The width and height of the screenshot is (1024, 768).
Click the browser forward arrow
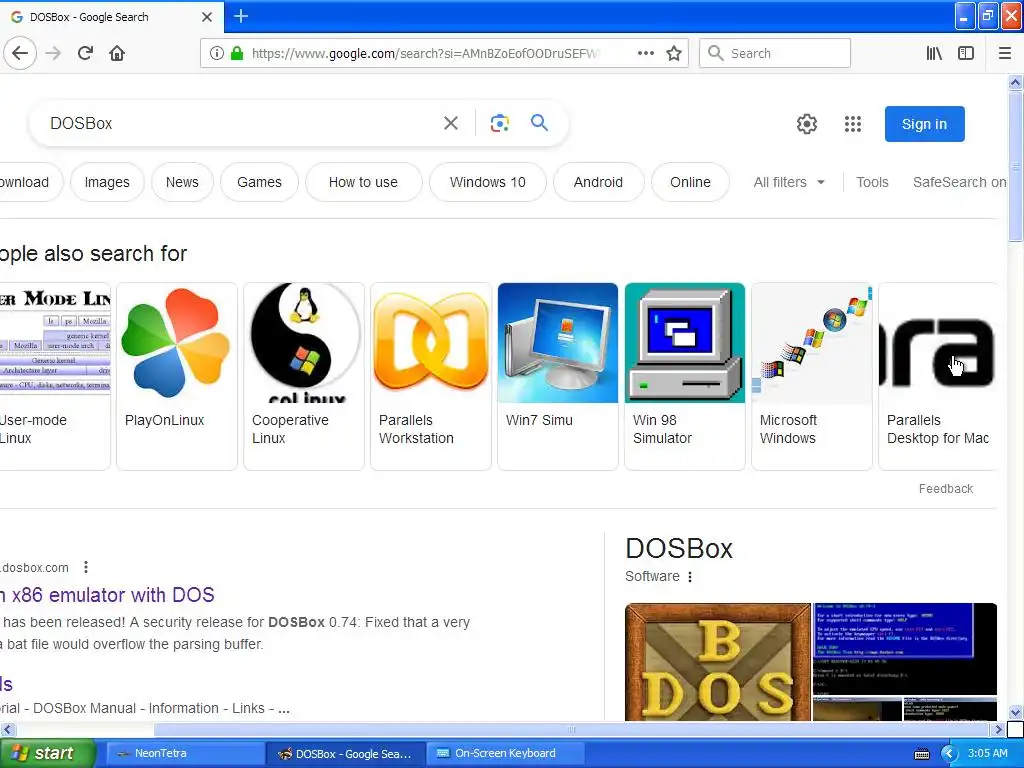(x=53, y=53)
